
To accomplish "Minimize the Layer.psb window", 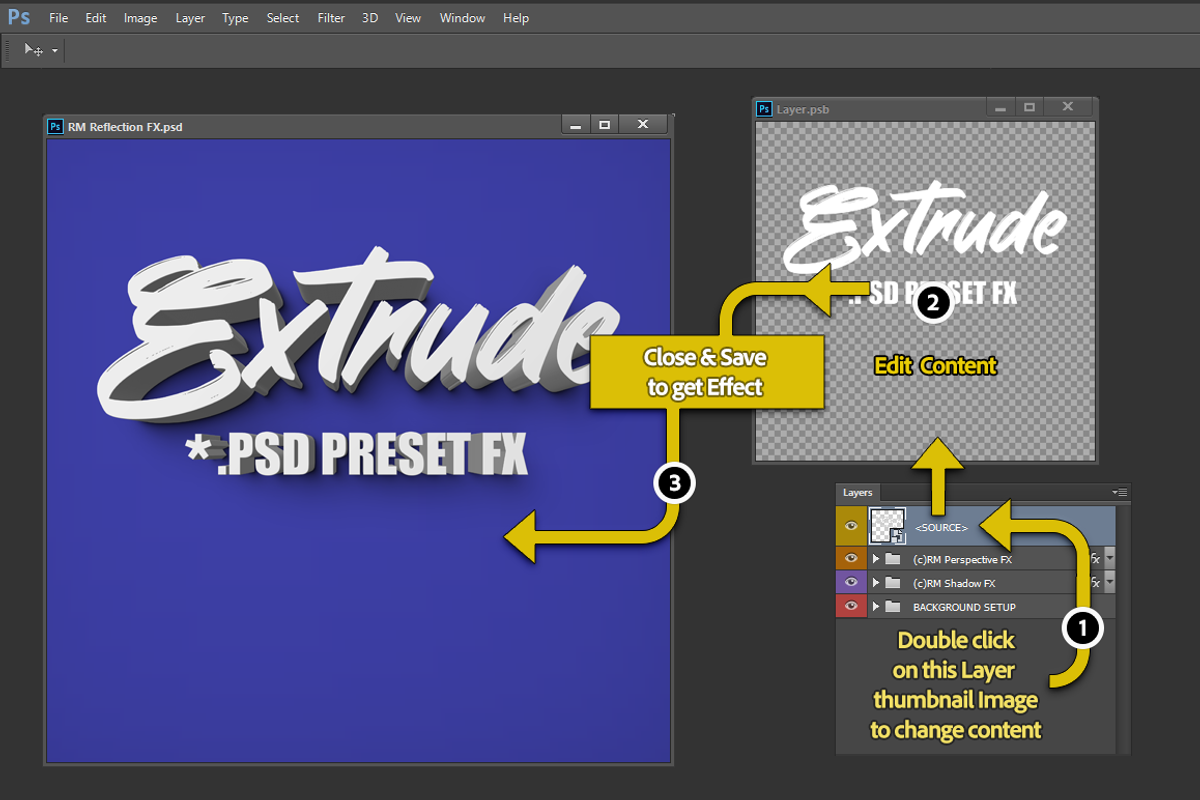I will click(x=999, y=107).
